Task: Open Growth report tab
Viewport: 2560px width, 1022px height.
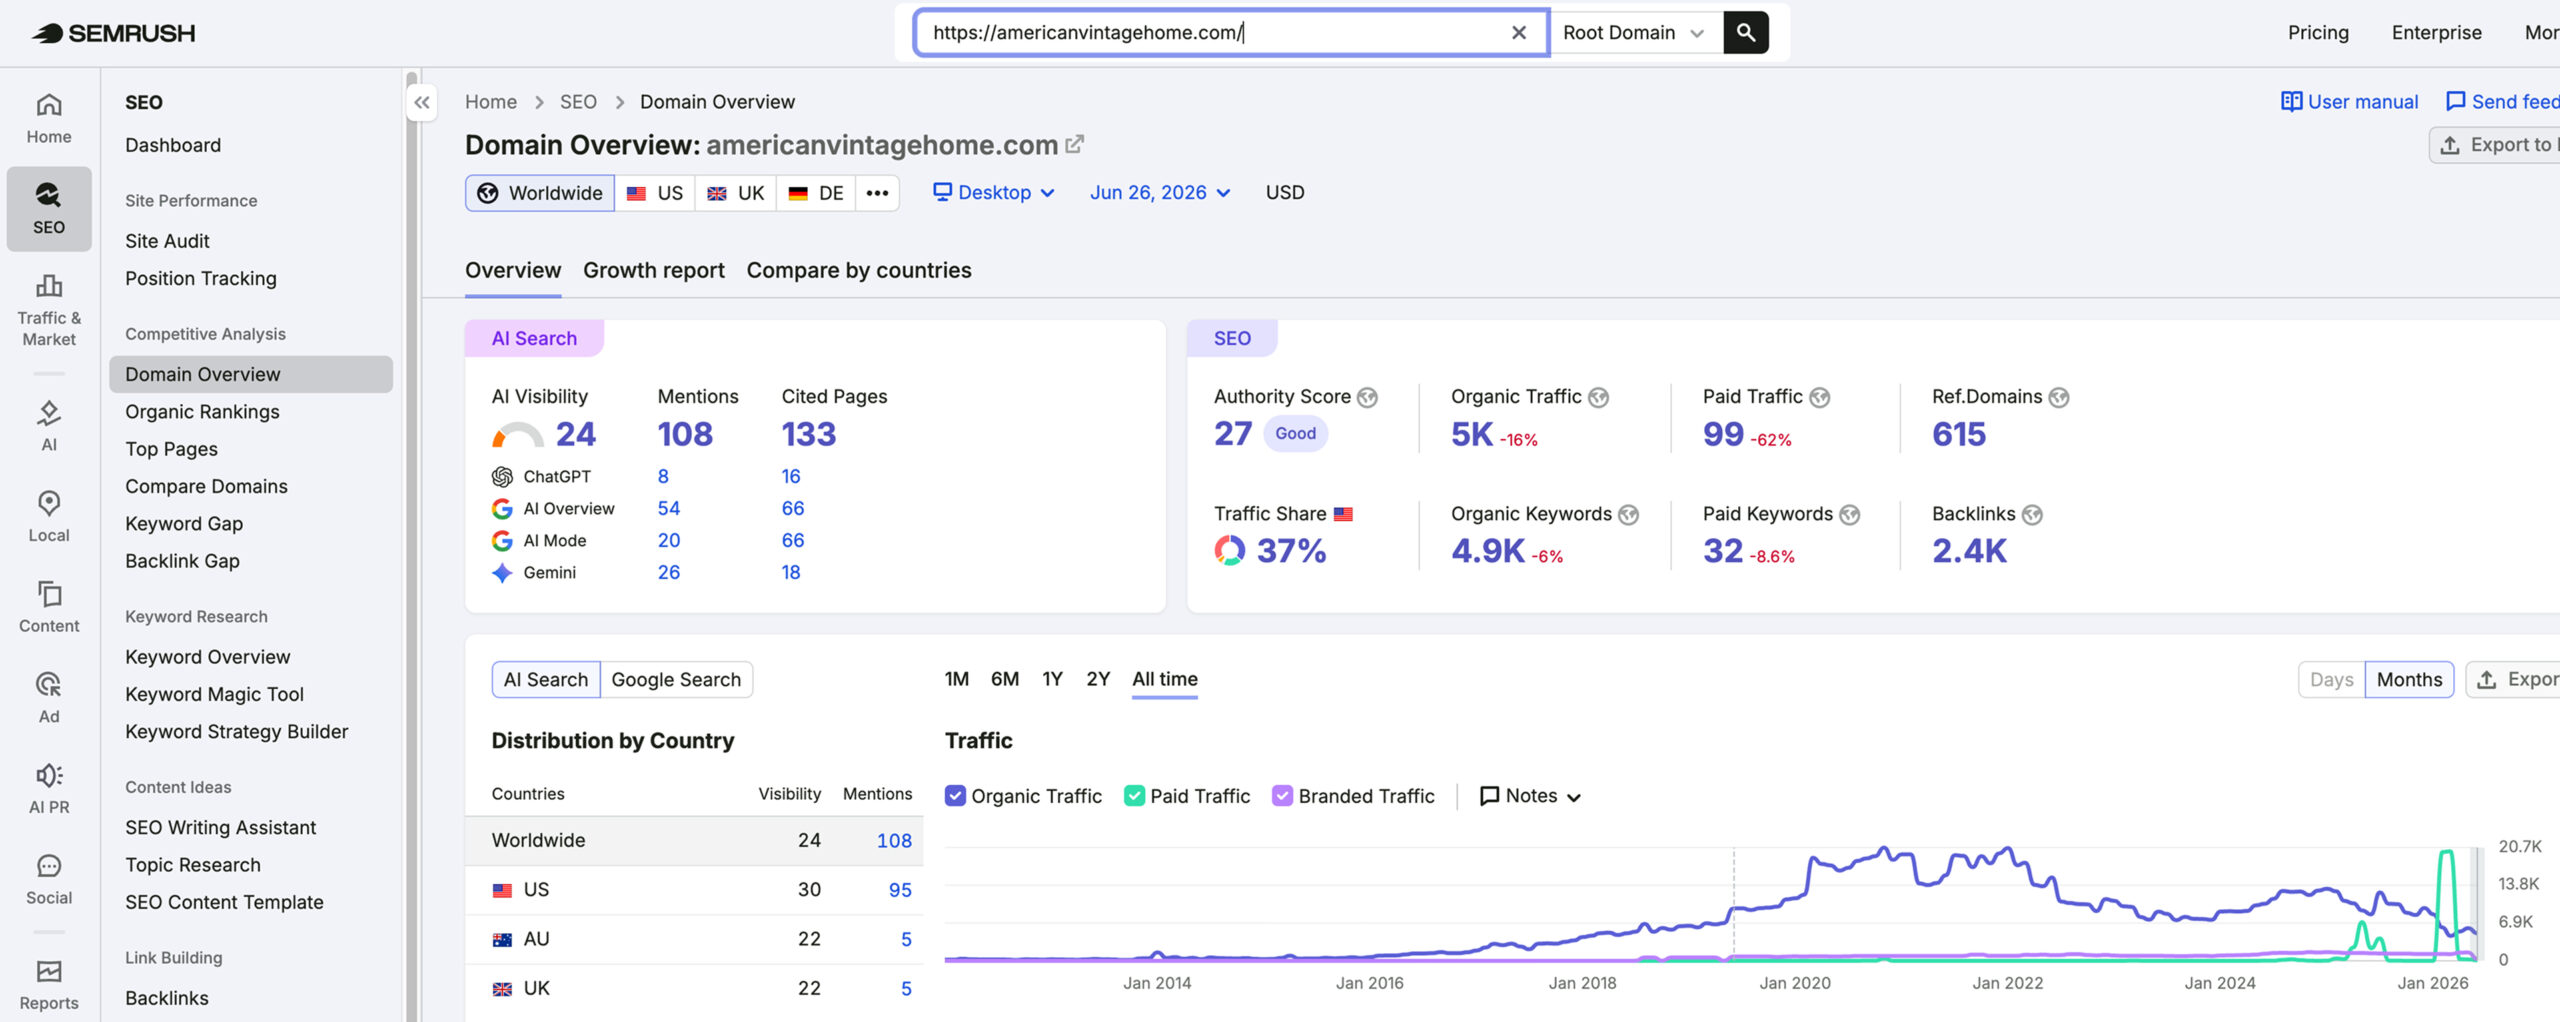Action: pos(654,270)
